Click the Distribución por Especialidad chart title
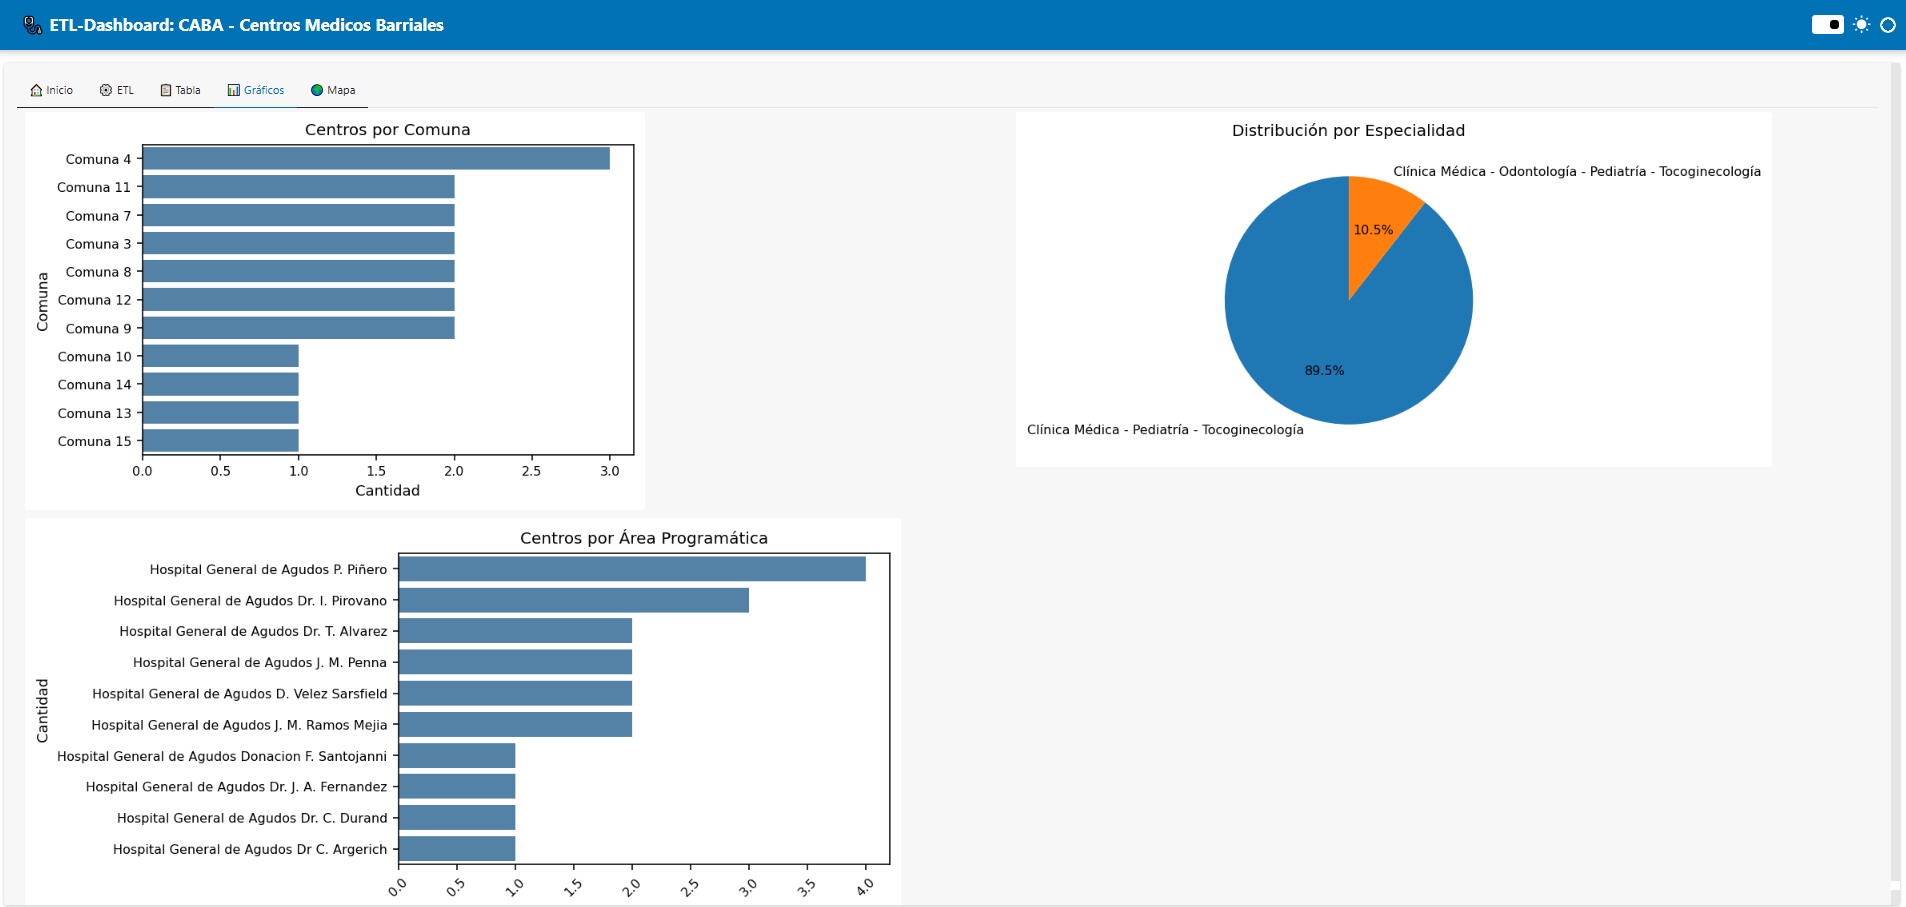The height and width of the screenshot is (907, 1906). coord(1348,130)
